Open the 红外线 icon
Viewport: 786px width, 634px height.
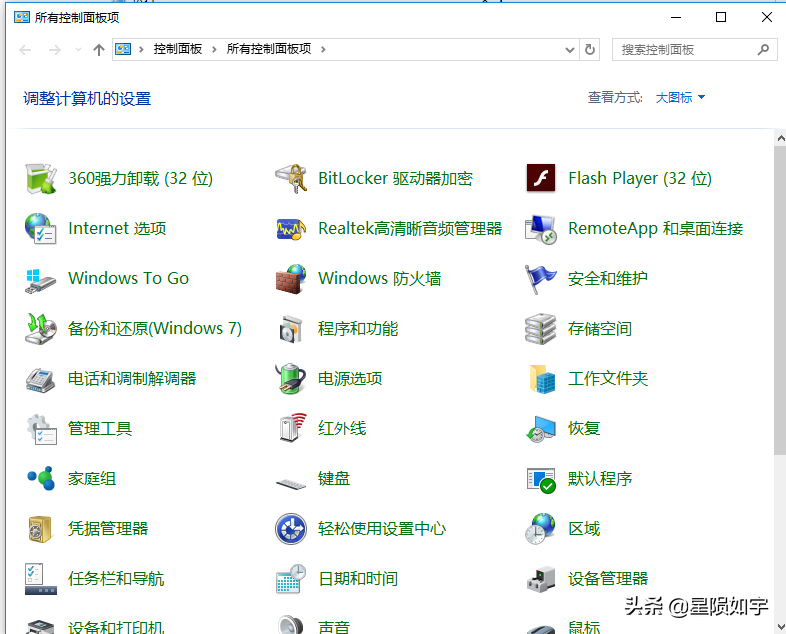[x=292, y=428]
